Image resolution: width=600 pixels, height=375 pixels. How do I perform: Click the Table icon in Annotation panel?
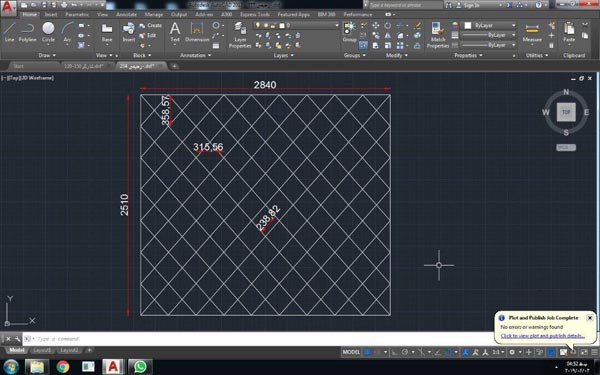pyautogui.click(x=216, y=46)
